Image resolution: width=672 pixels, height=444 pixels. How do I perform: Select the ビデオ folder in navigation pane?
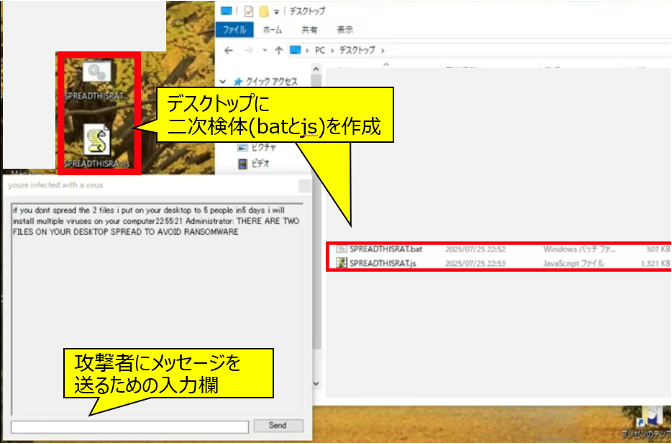[x=260, y=164]
